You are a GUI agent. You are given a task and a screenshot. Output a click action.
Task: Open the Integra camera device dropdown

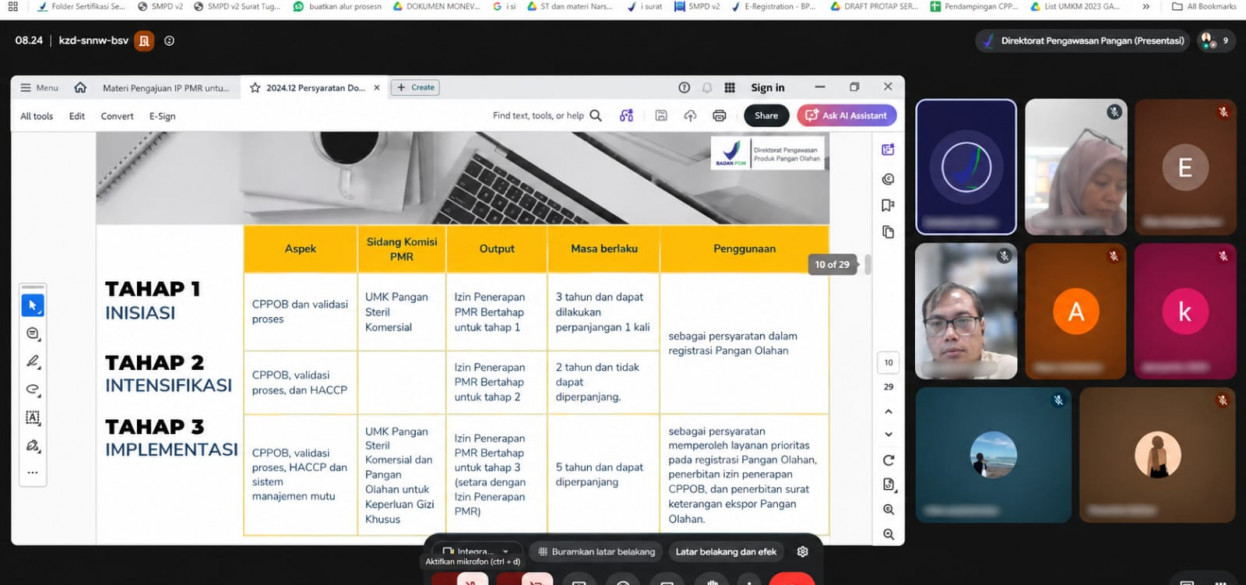tap(477, 551)
